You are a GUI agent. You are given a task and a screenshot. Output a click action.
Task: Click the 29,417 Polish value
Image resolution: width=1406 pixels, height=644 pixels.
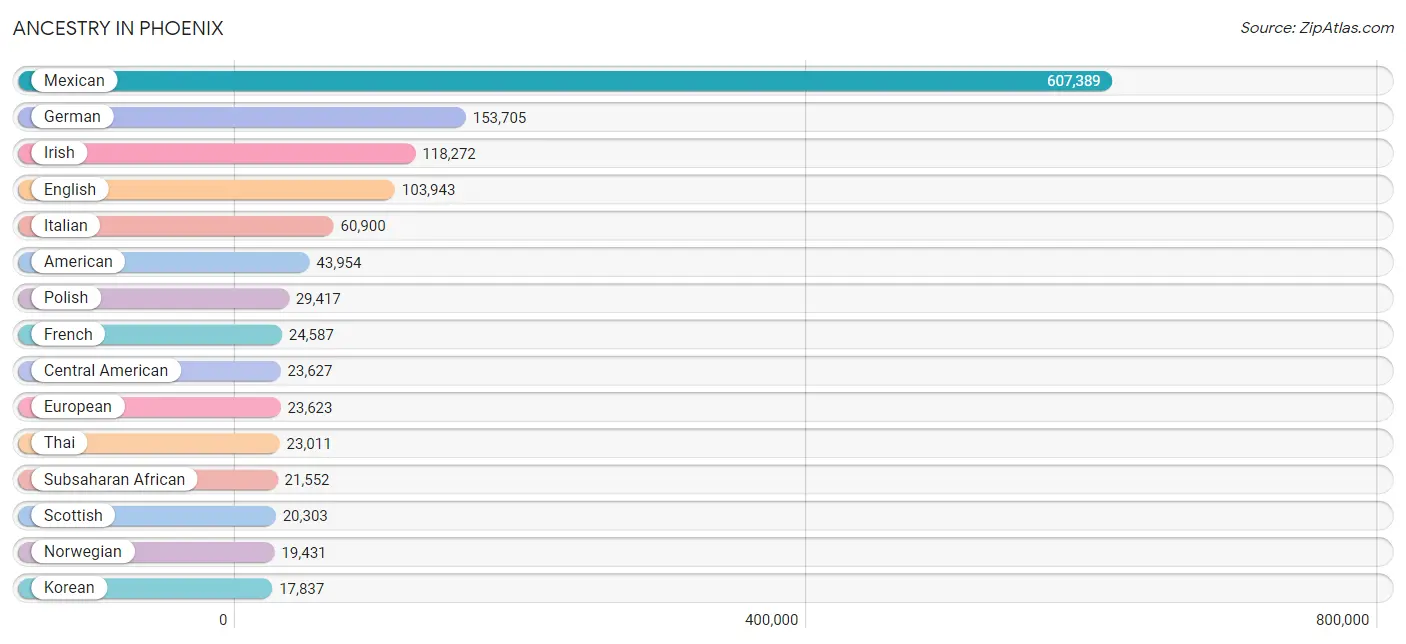coord(318,298)
